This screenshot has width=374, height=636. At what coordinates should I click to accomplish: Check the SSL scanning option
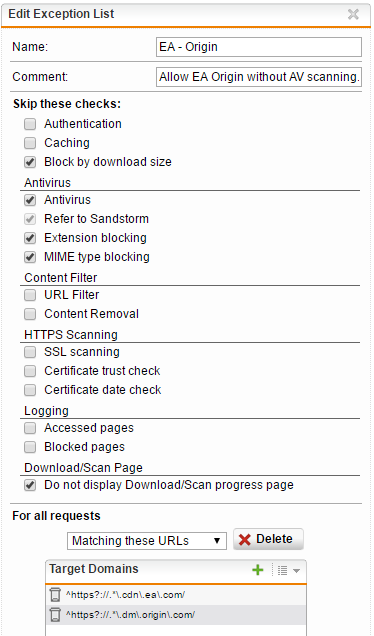30,352
